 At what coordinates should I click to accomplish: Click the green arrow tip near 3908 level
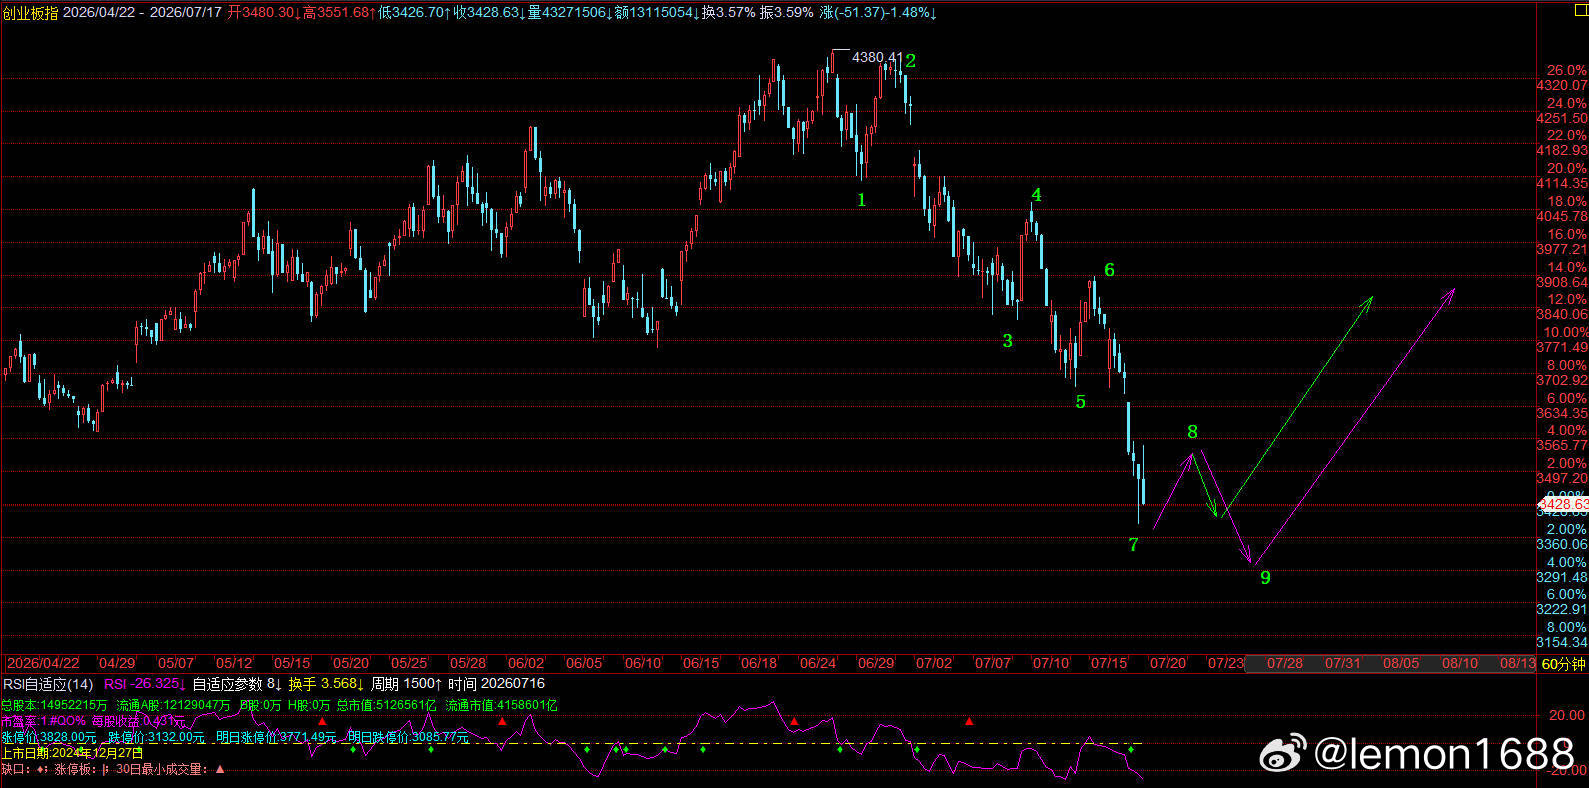1371,298
